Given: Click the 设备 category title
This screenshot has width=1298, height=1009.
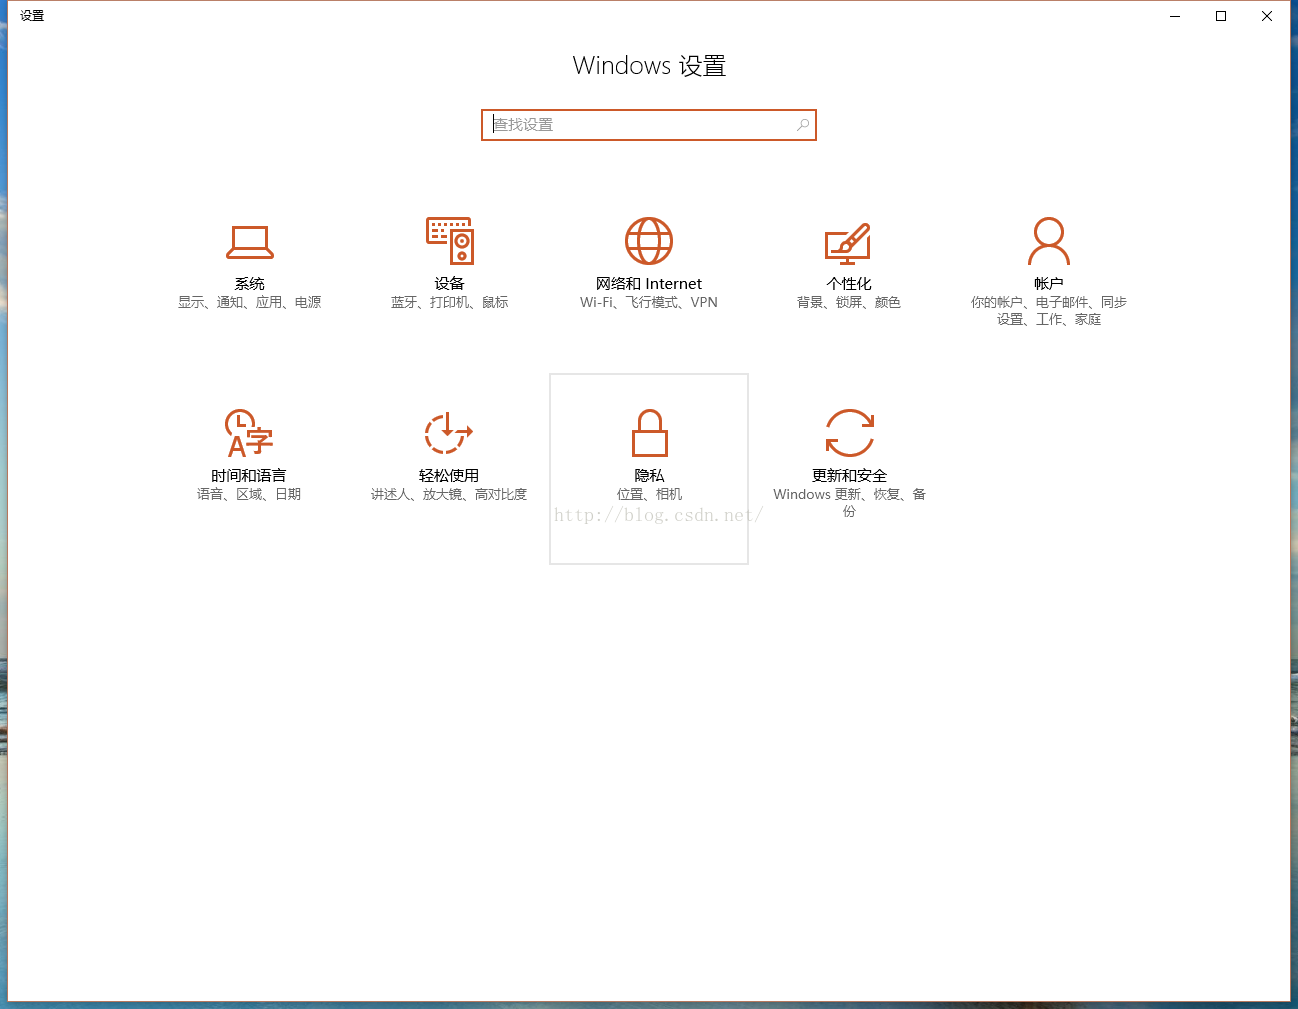Looking at the screenshot, I should click(x=449, y=284).
